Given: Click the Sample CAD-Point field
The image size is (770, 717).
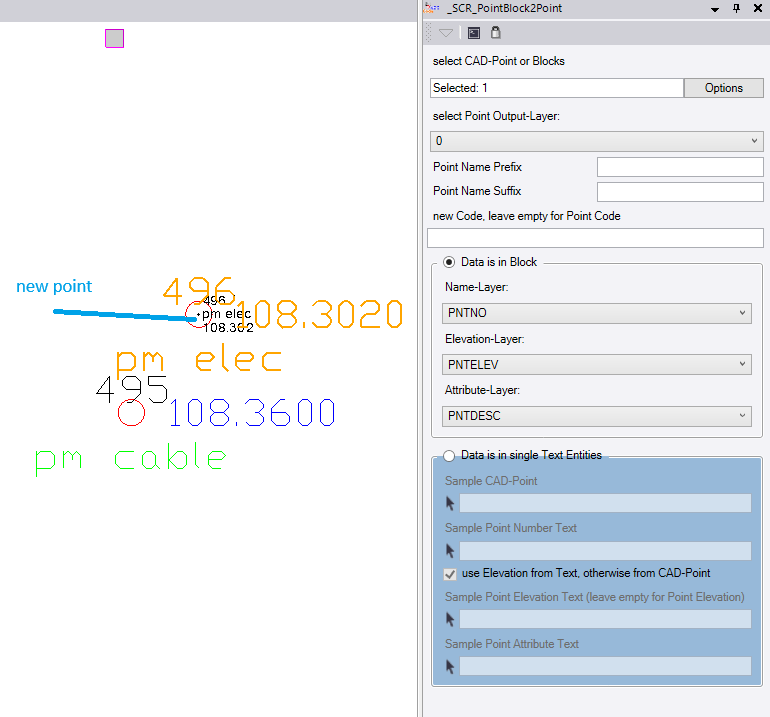Looking at the screenshot, I should tap(605, 503).
